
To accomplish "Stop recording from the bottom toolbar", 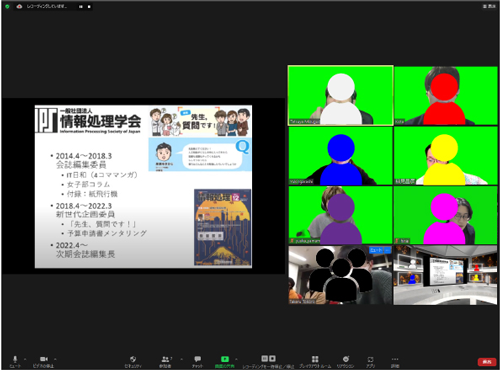I will coord(272,359).
